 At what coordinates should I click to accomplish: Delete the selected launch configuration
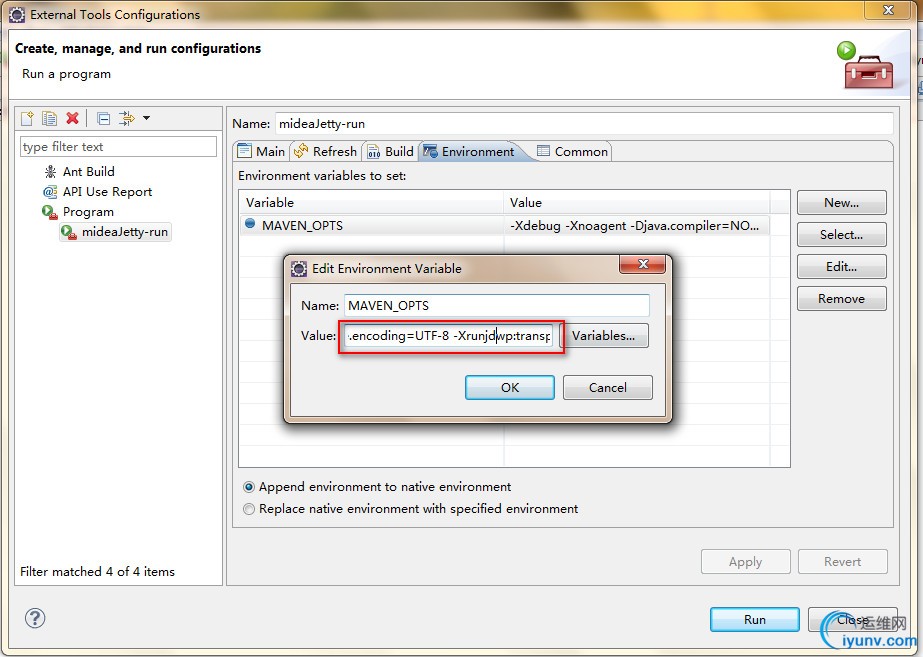click(72, 118)
